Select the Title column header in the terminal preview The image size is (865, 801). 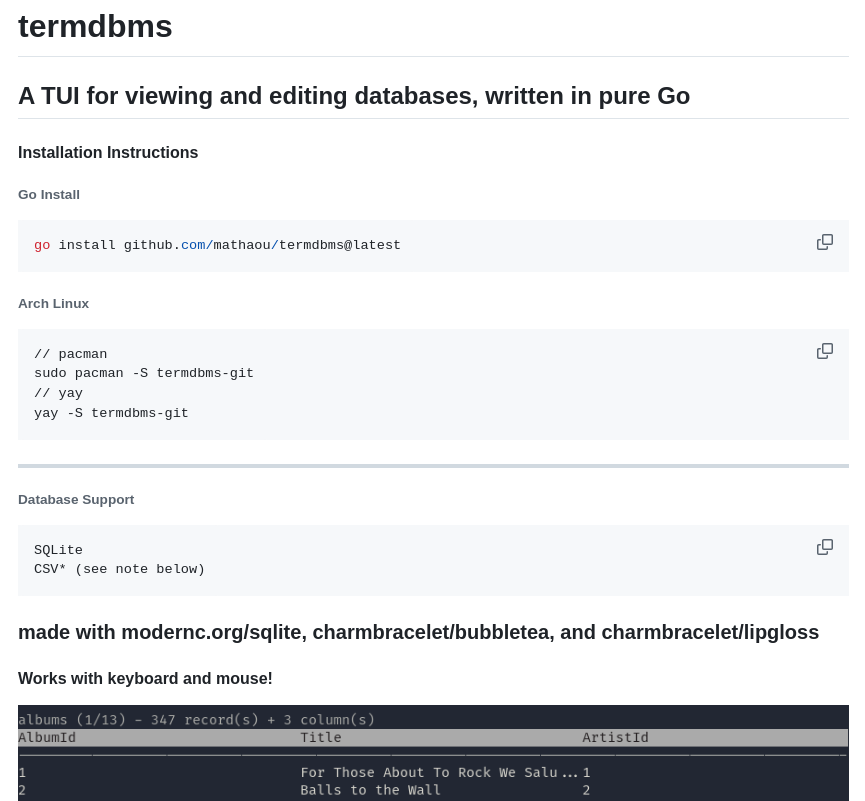coord(320,737)
